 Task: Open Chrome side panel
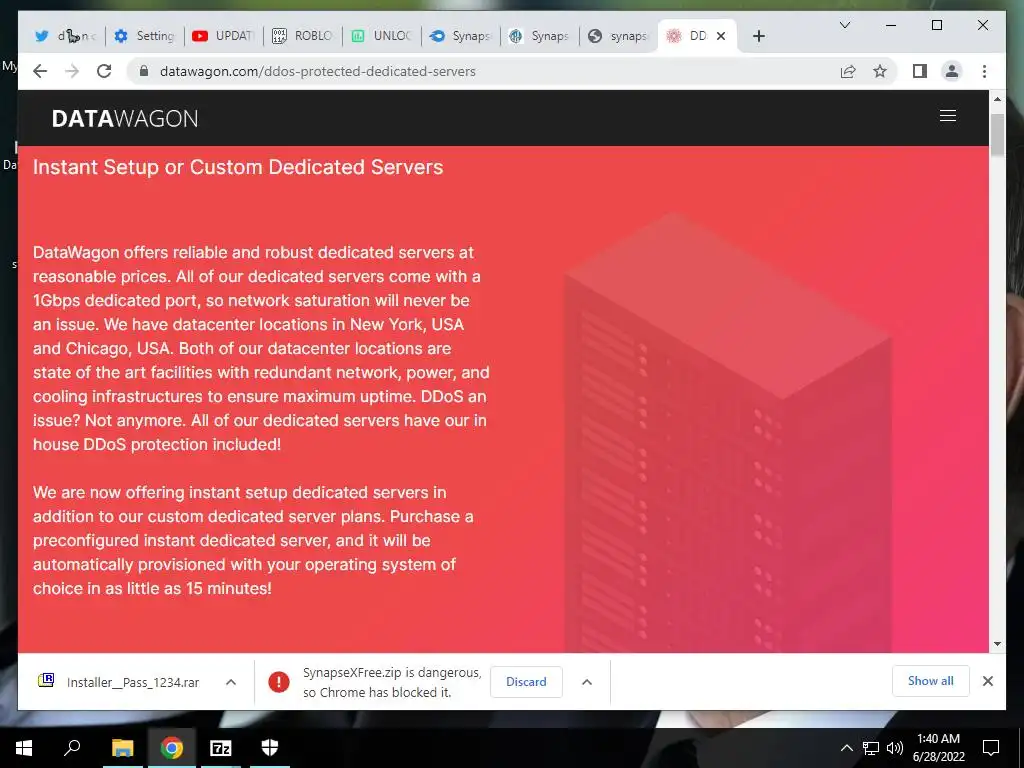(x=920, y=71)
